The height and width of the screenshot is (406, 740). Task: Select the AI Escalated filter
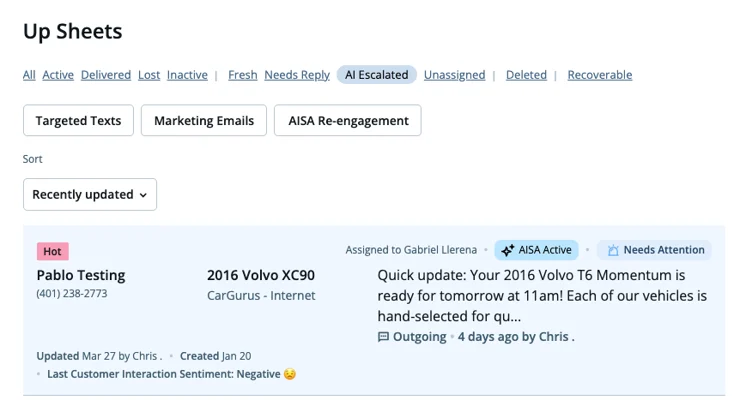tap(377, 75)
